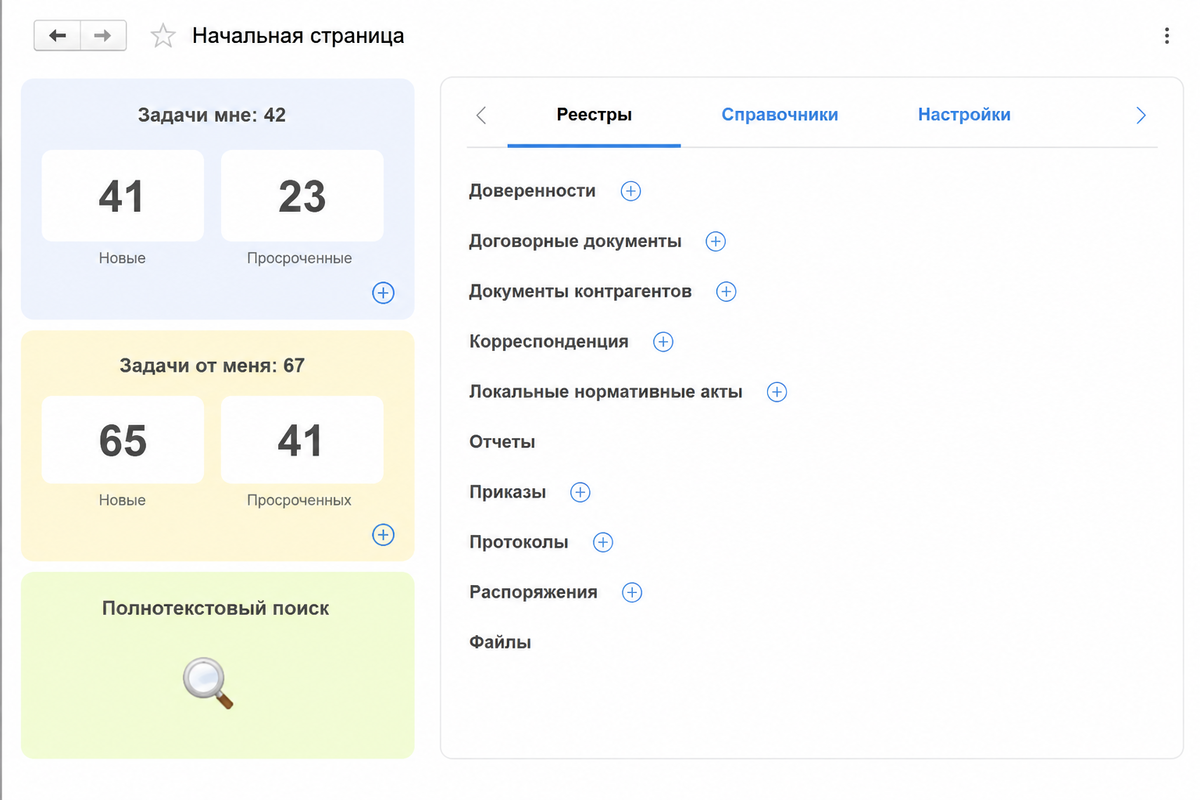
Task: Click plus icon in Задачи мне card
Action: [383, 293]
